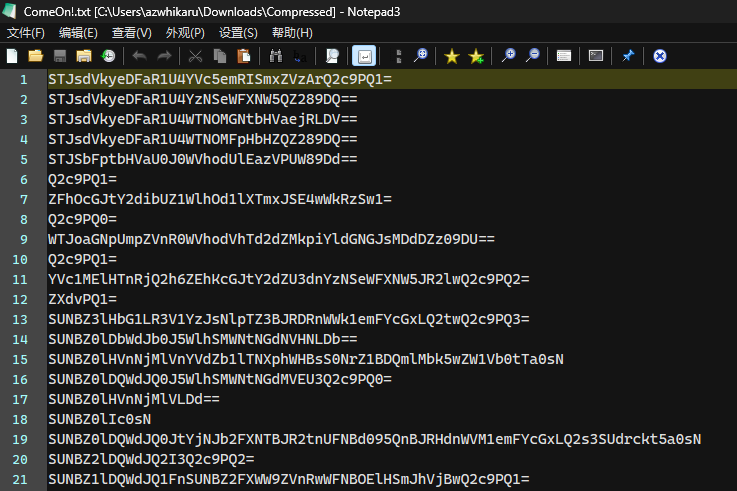This screenshot has width=737, height=491.
Task: Add to Favorites via star-plus icon
Action: coord(476,56)
